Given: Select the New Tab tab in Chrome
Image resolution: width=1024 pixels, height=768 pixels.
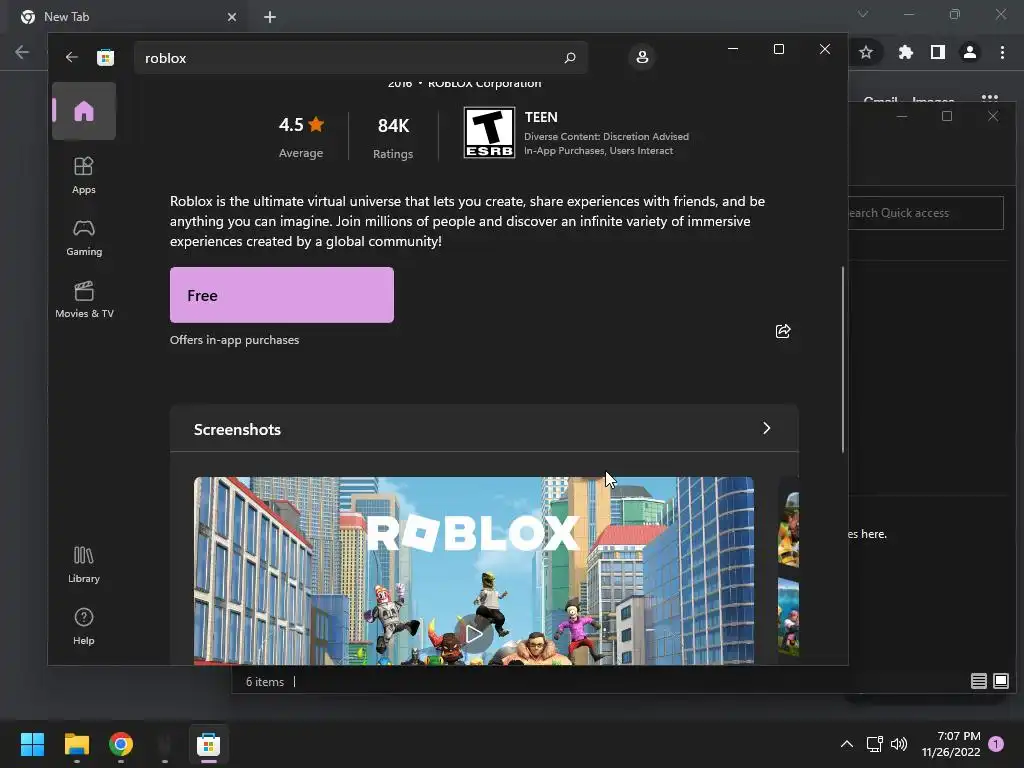Looking at the screenshot, I should pos(129,17).
